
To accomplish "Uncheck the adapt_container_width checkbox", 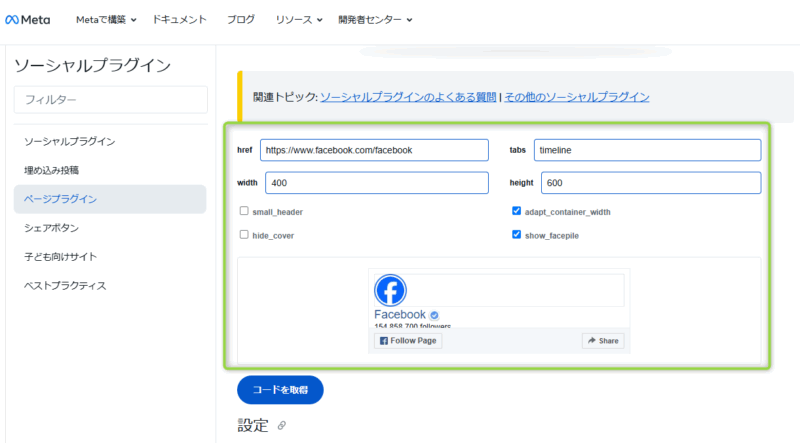I will (516, 211).
